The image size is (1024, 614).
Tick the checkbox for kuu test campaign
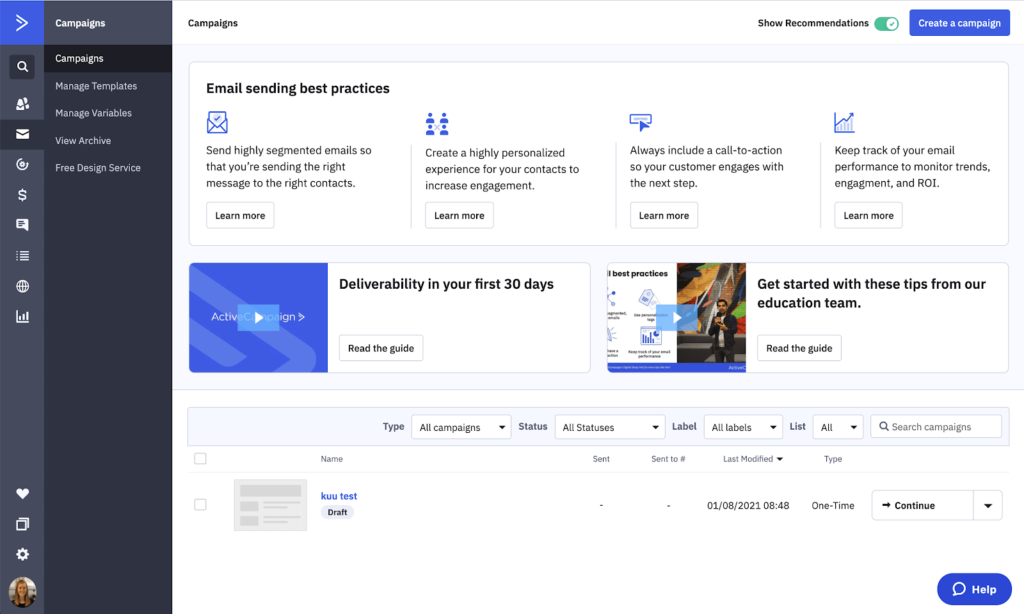coord(200,505)
